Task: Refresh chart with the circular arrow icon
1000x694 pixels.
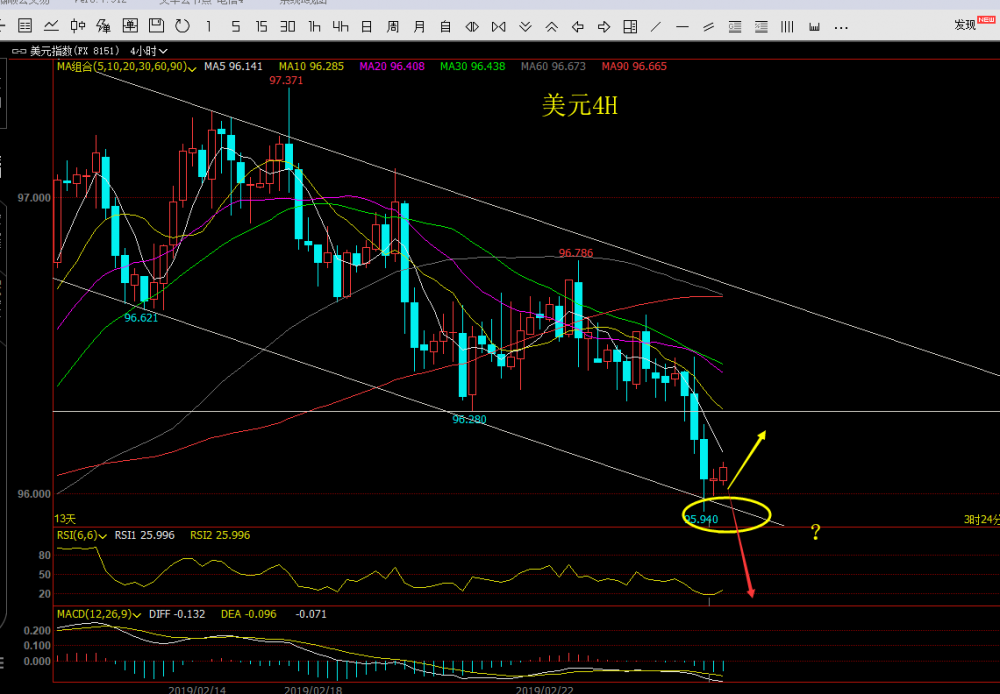Action: pyautogui.click(x=182, y=26)
